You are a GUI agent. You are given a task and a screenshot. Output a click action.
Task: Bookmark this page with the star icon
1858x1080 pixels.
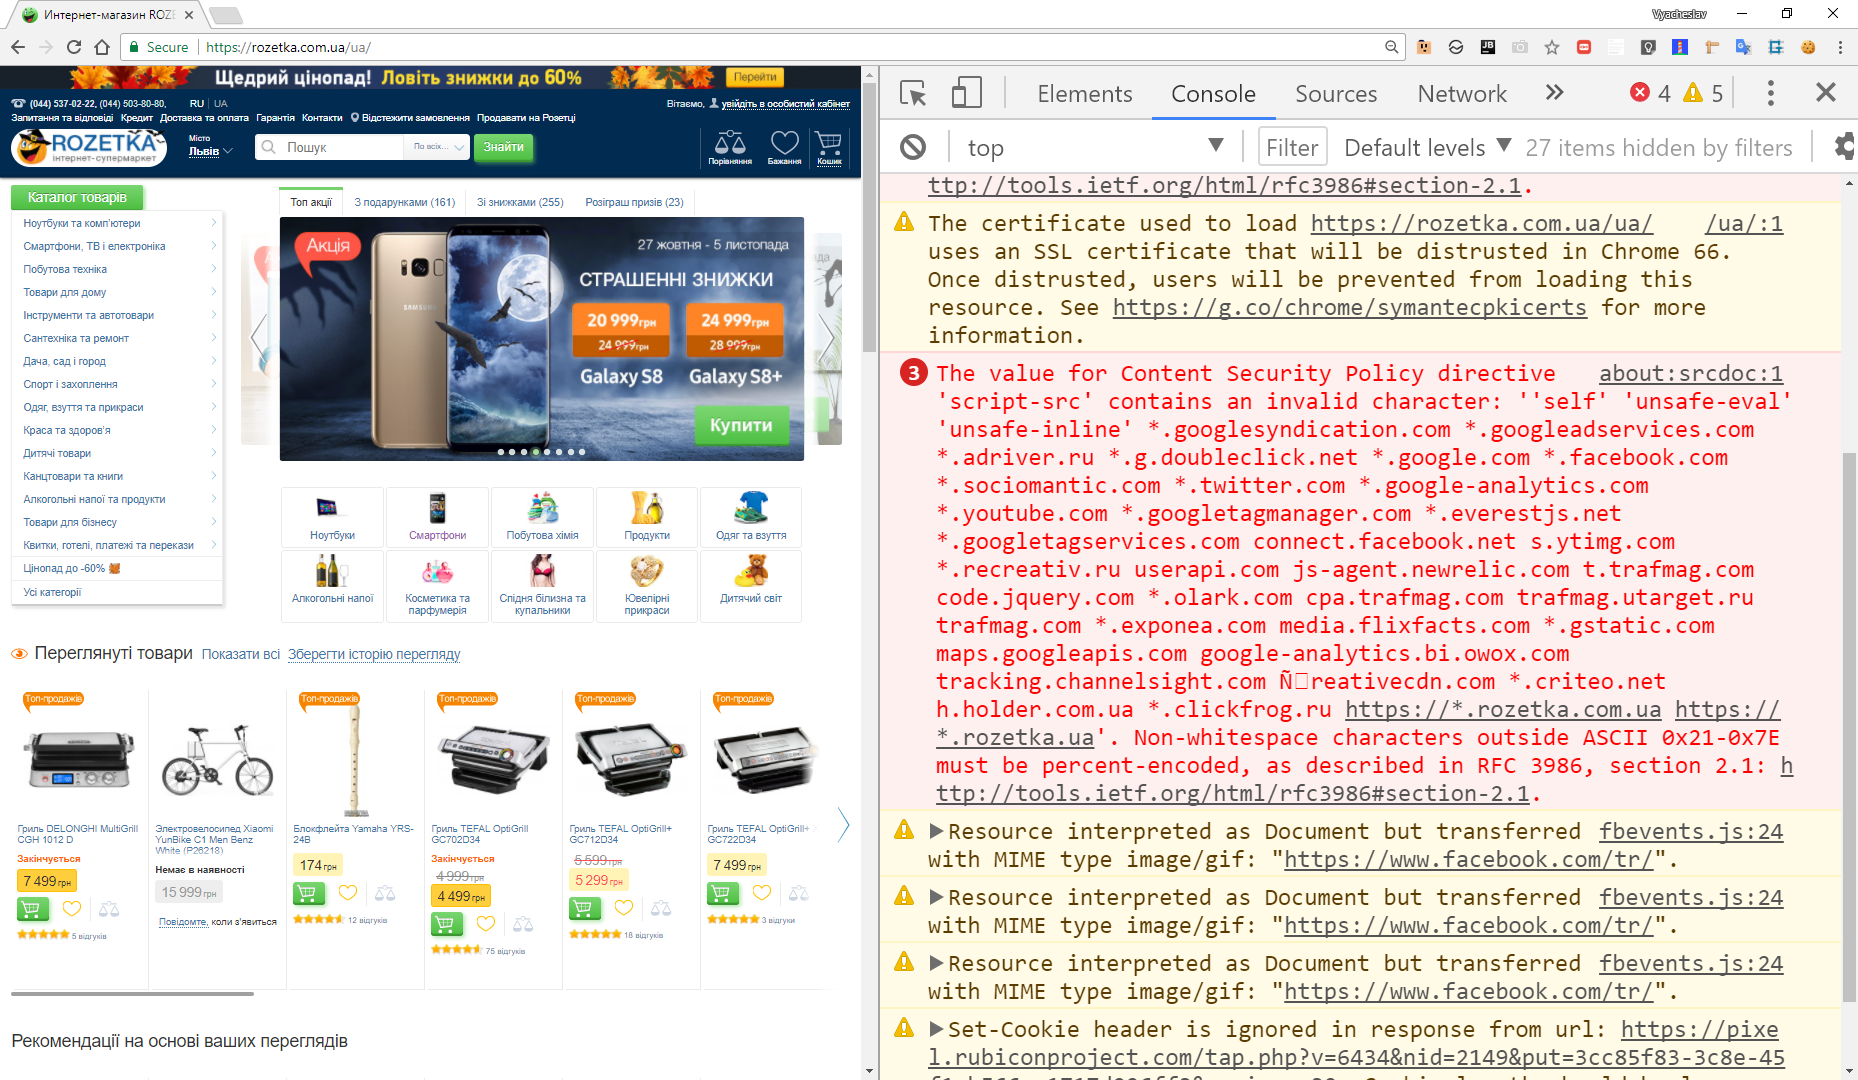(x=1552, y=47)
